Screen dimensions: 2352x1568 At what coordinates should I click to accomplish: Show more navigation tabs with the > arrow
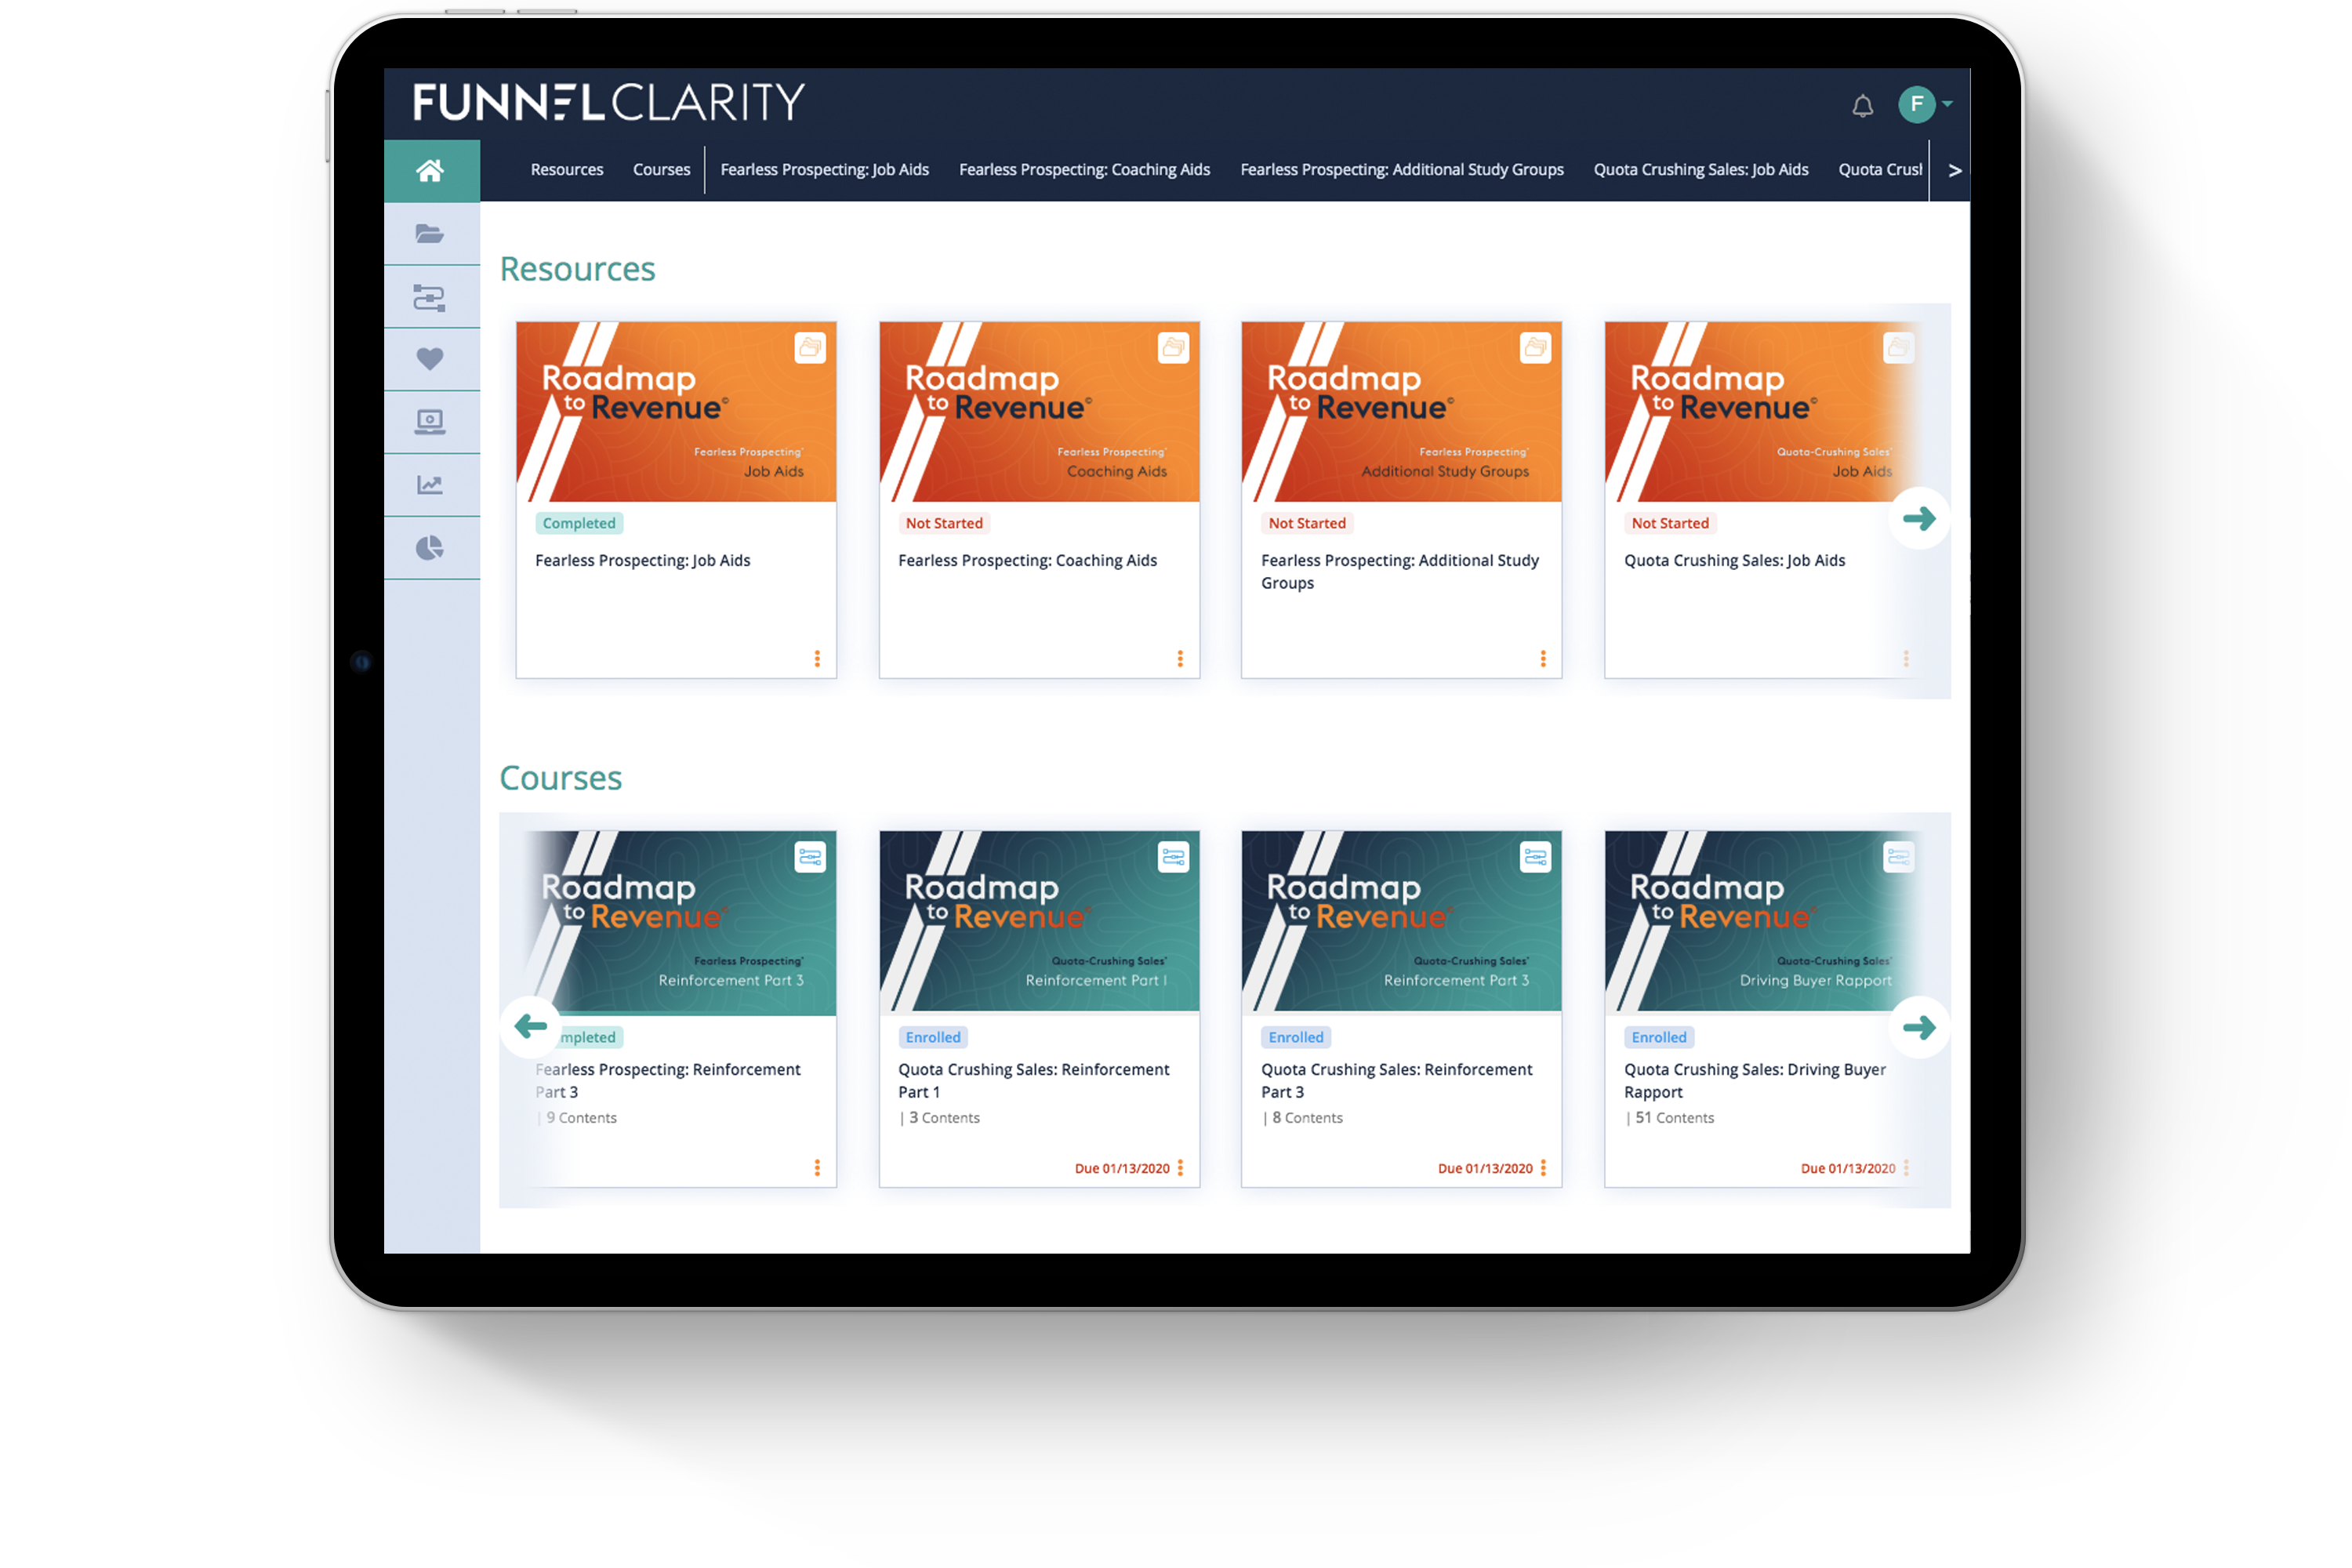[1954, 171]
